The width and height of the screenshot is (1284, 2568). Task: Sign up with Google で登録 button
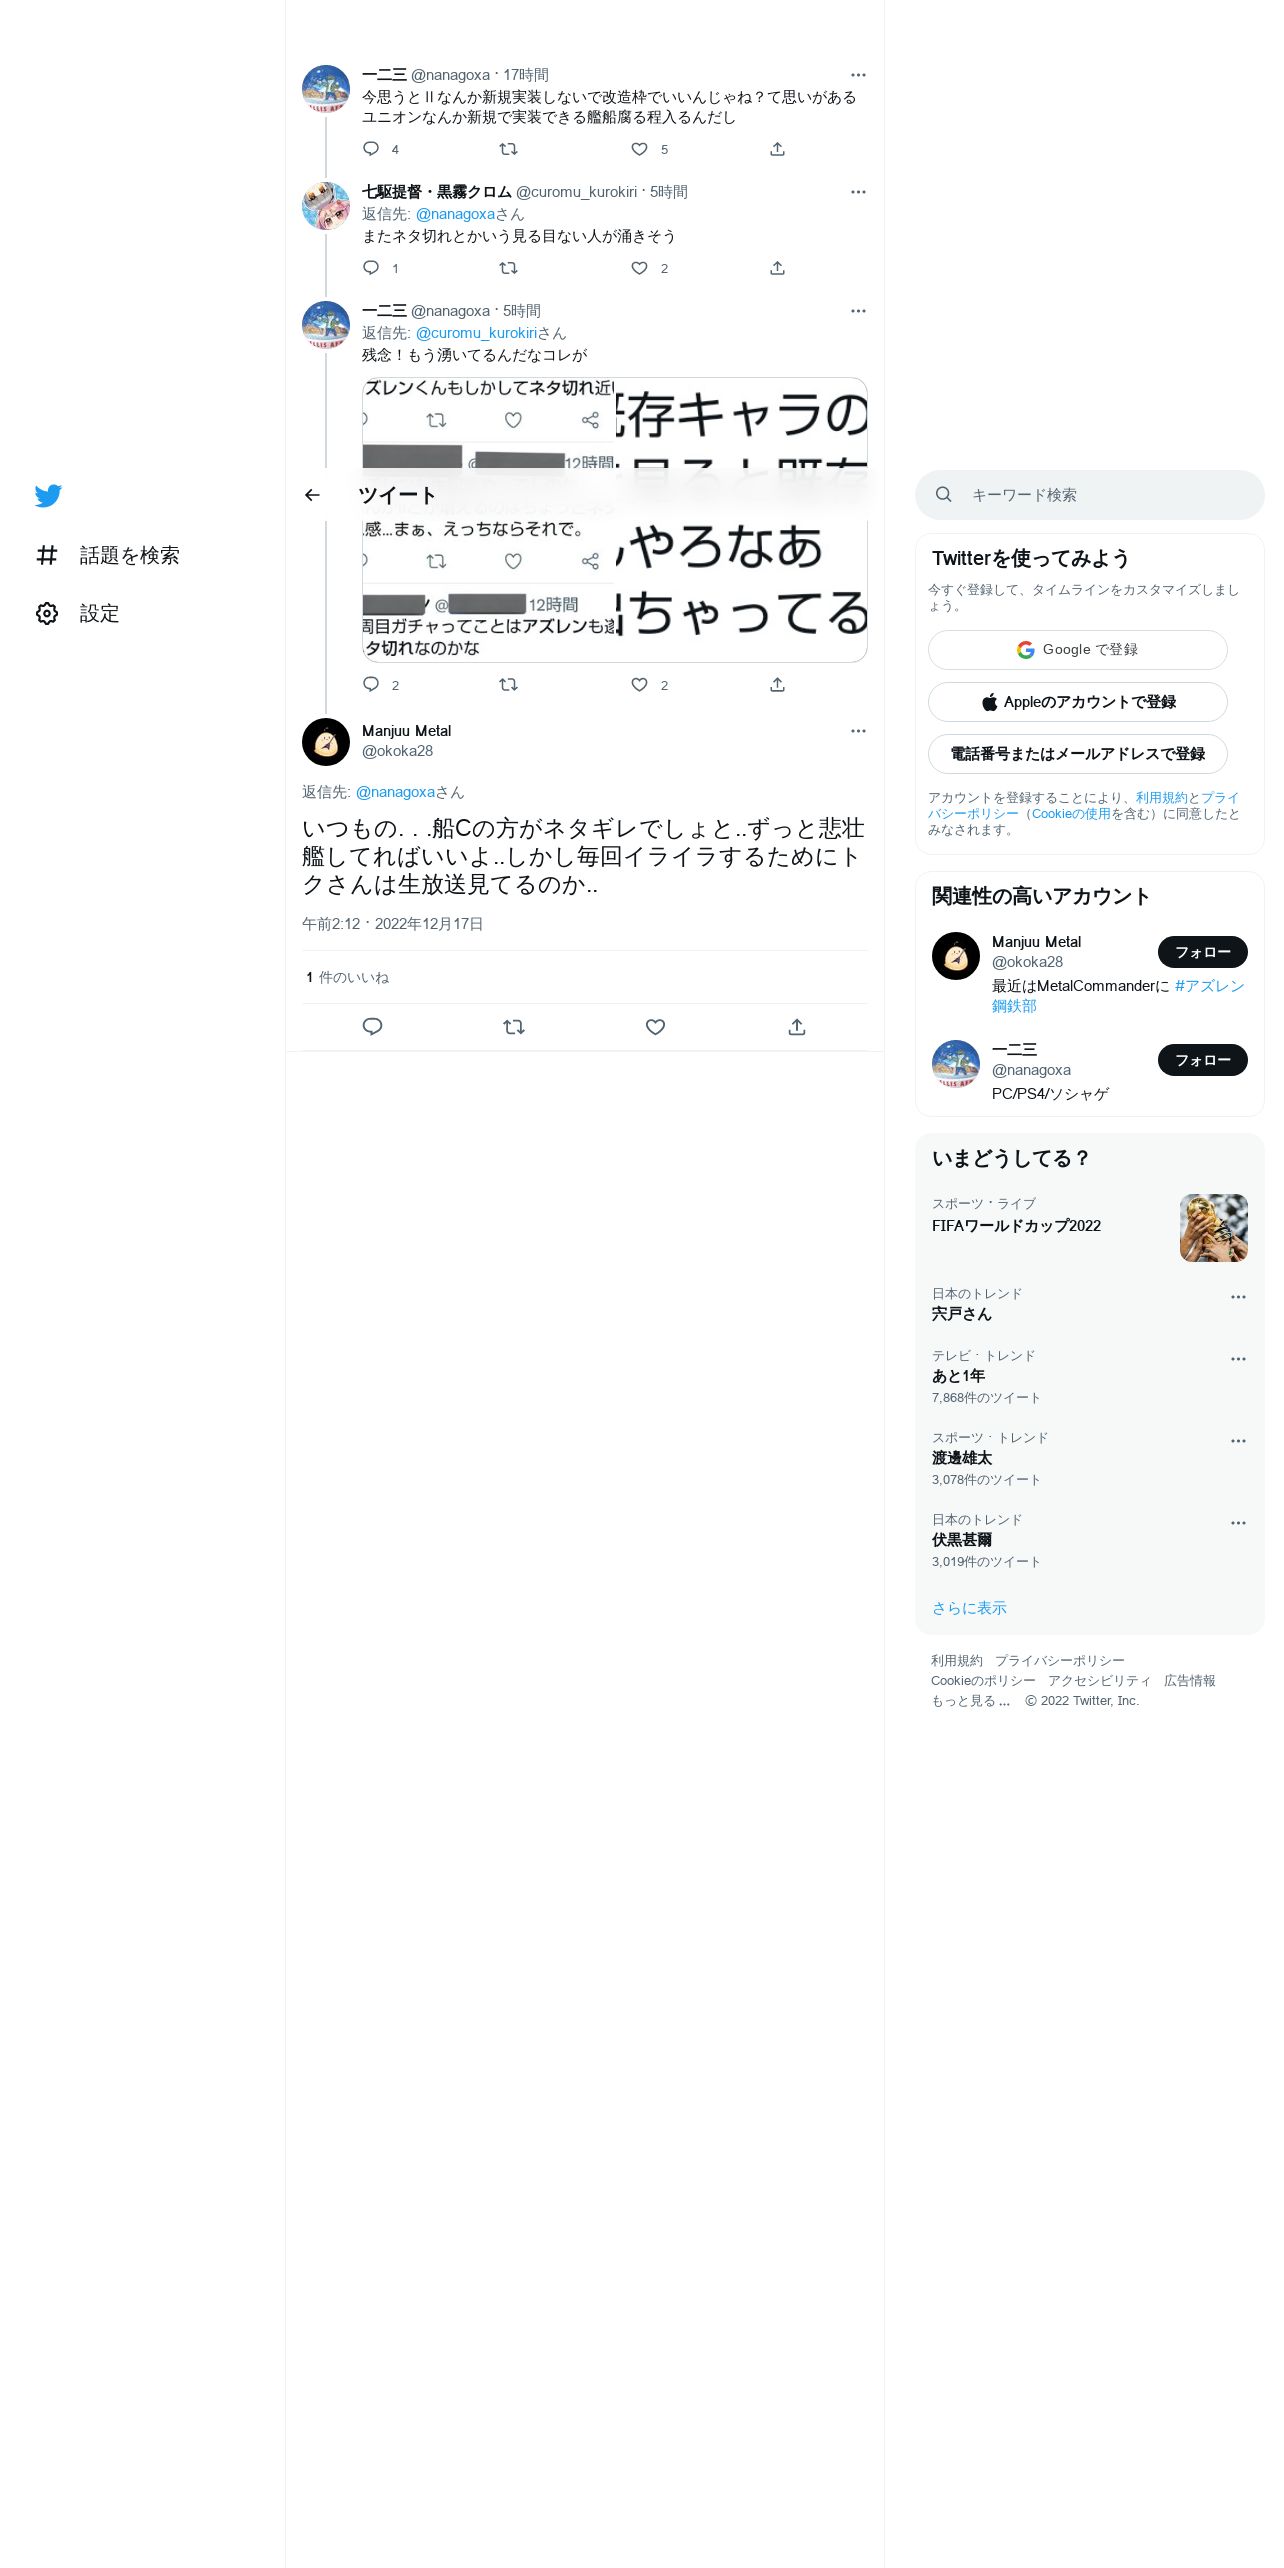point(1078,650)
